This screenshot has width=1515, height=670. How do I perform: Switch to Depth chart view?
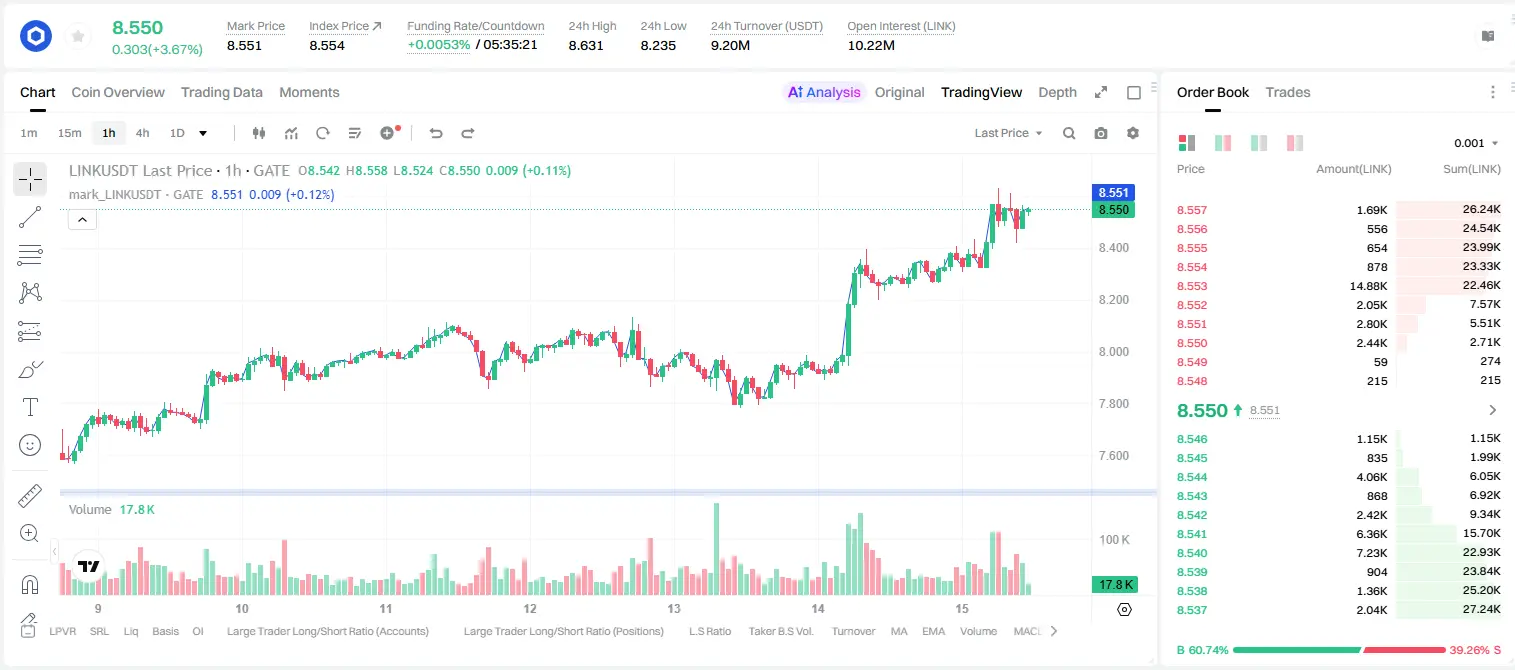click(1057, 92)
